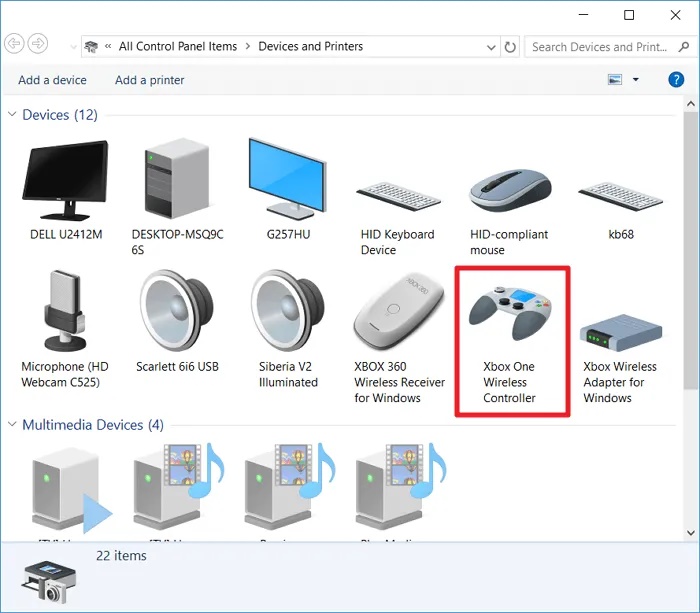Click the change view icon
Viewport: 700px width, 613px height.
[615, 79]
